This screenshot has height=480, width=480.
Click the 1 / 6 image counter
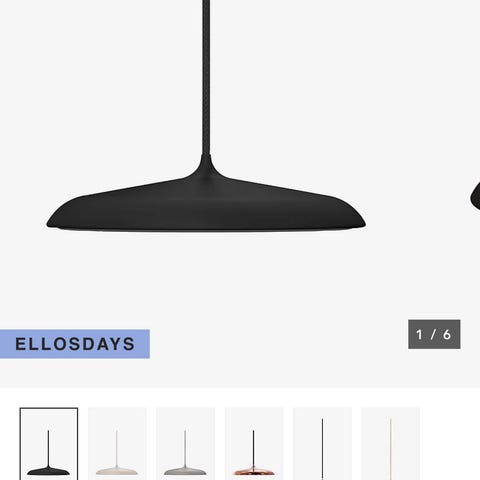click(434, 334)
